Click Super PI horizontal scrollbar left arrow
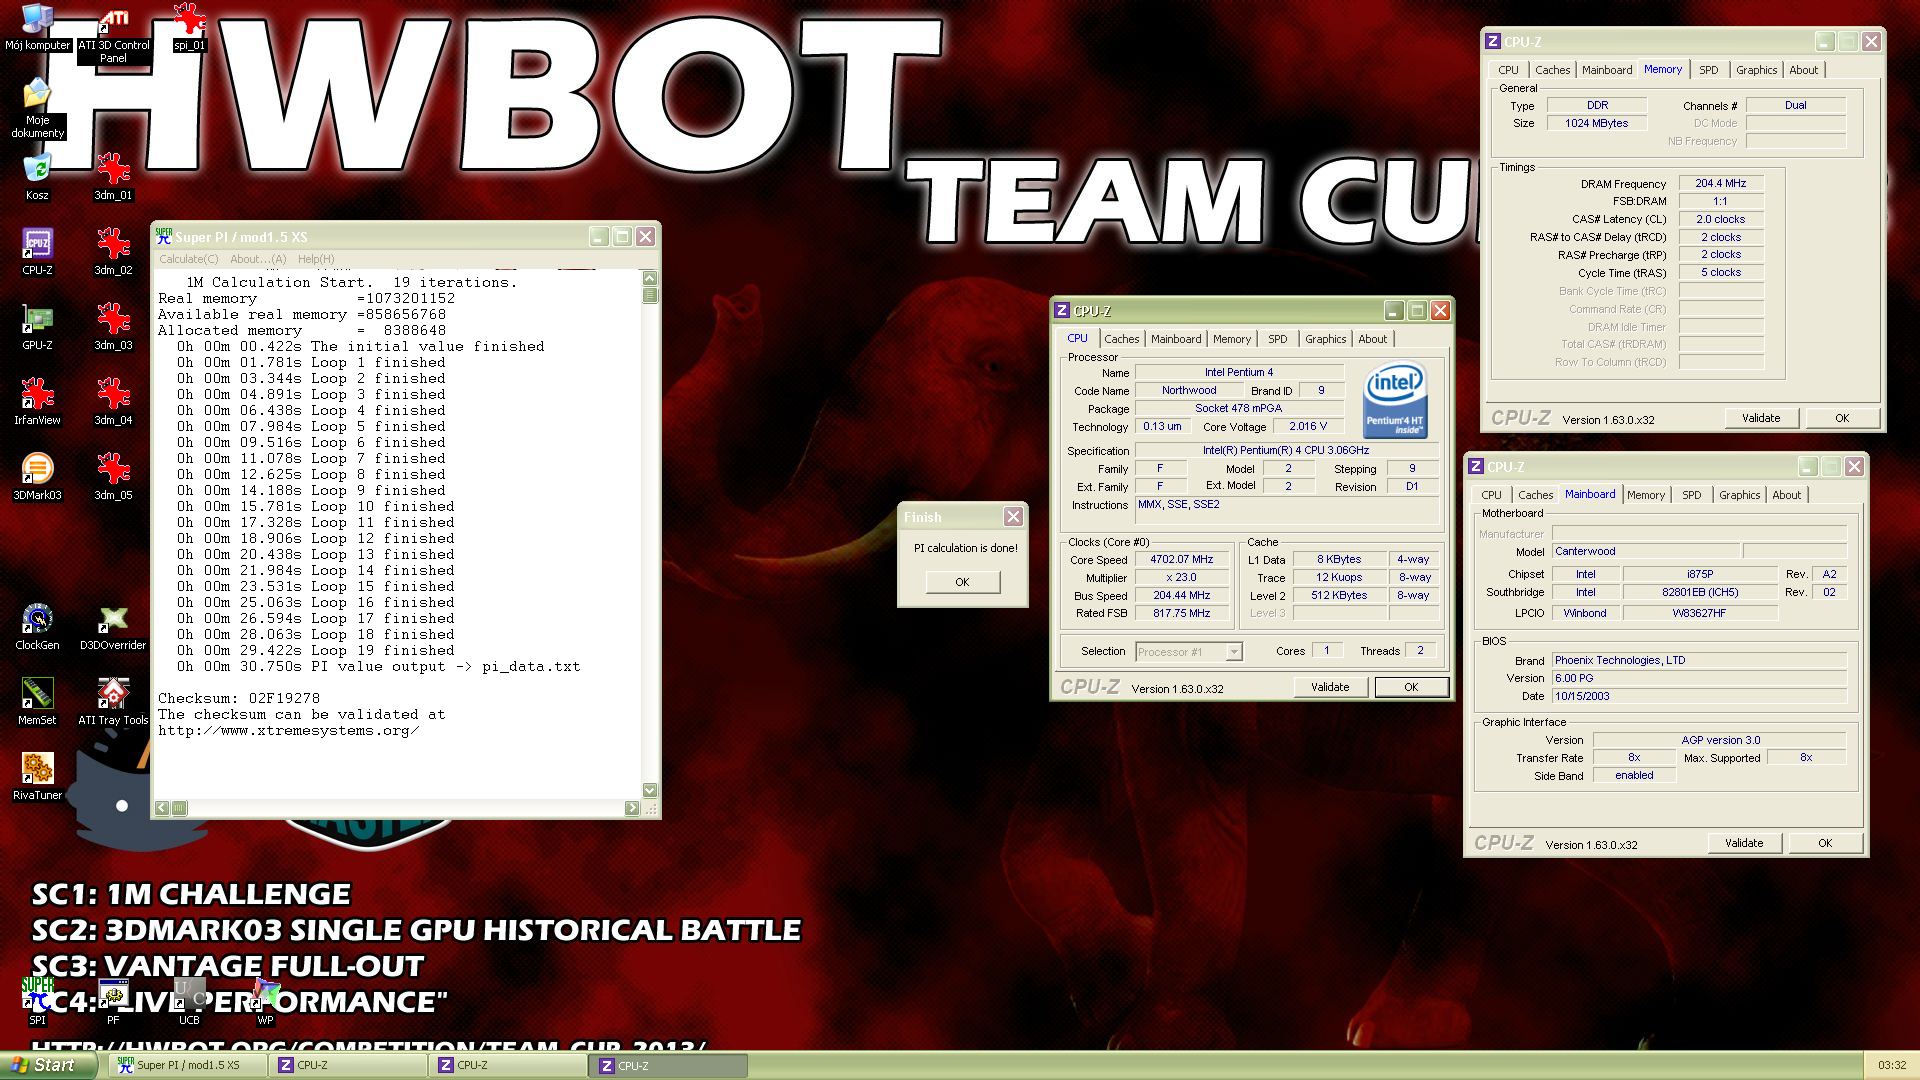The image size is (1920, 1080). [x=162, y=808]
